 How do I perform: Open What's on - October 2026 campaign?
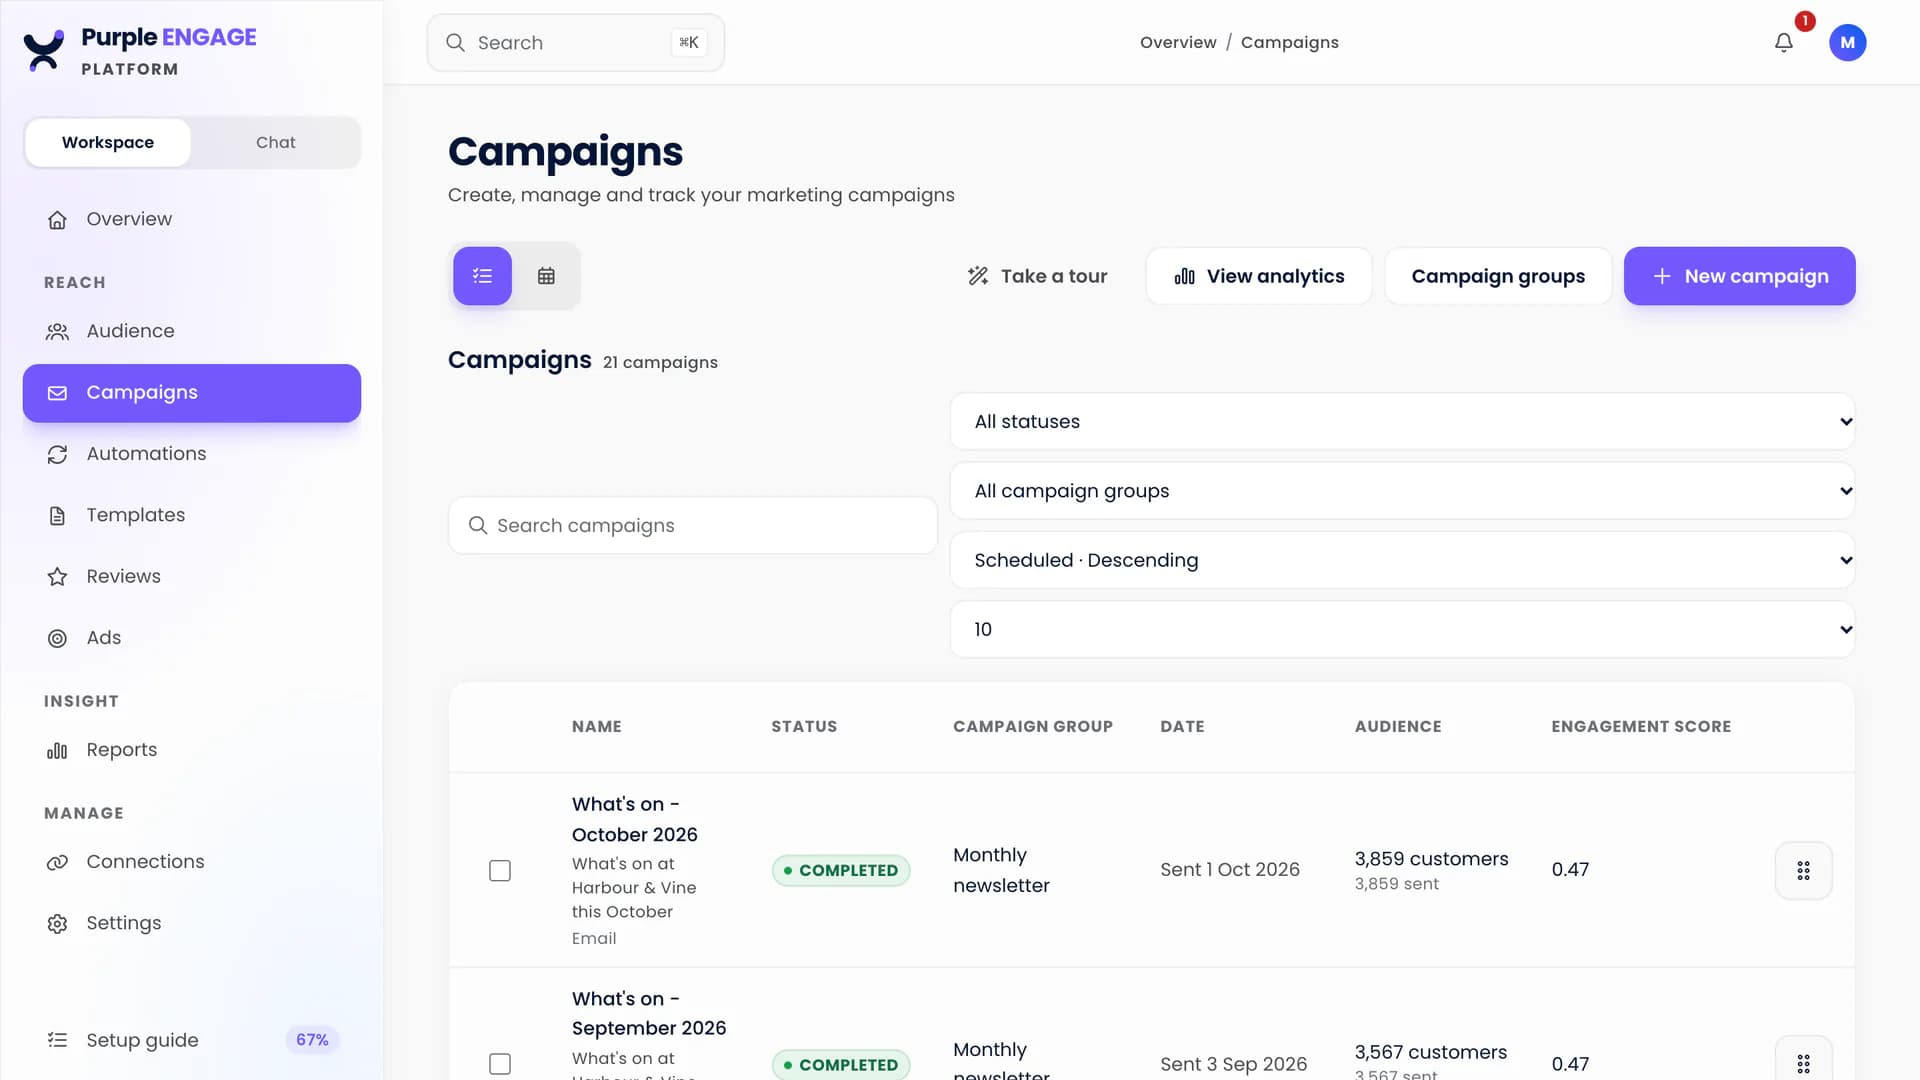coord(635,819)
